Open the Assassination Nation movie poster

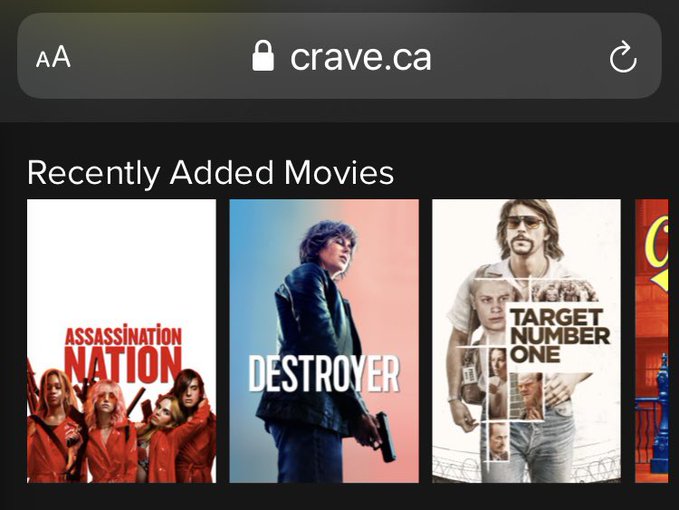[x=121, y=341]
